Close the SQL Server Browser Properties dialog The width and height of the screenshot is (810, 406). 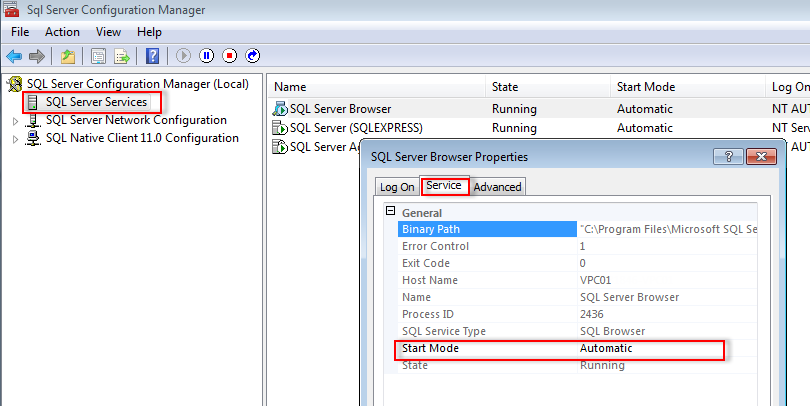pos(761,157)
